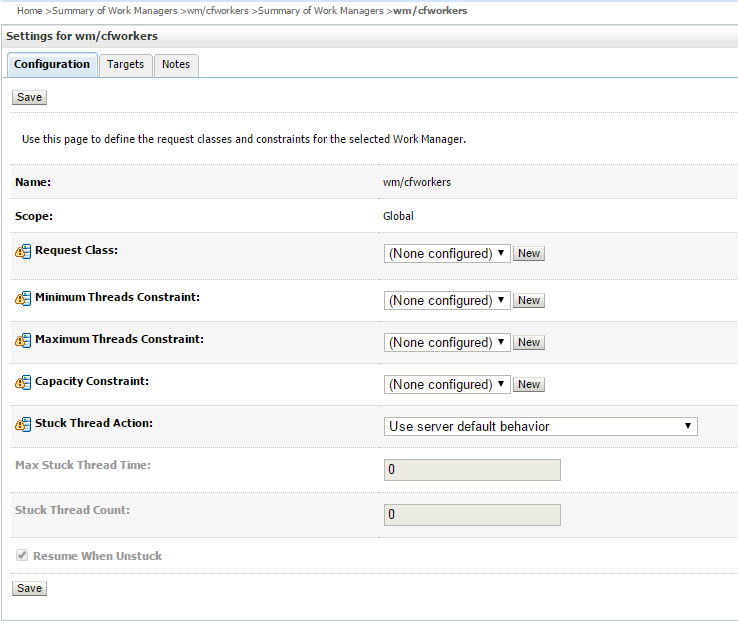Open the Stuck Thread Action dropdown

(x=540, y=426)
